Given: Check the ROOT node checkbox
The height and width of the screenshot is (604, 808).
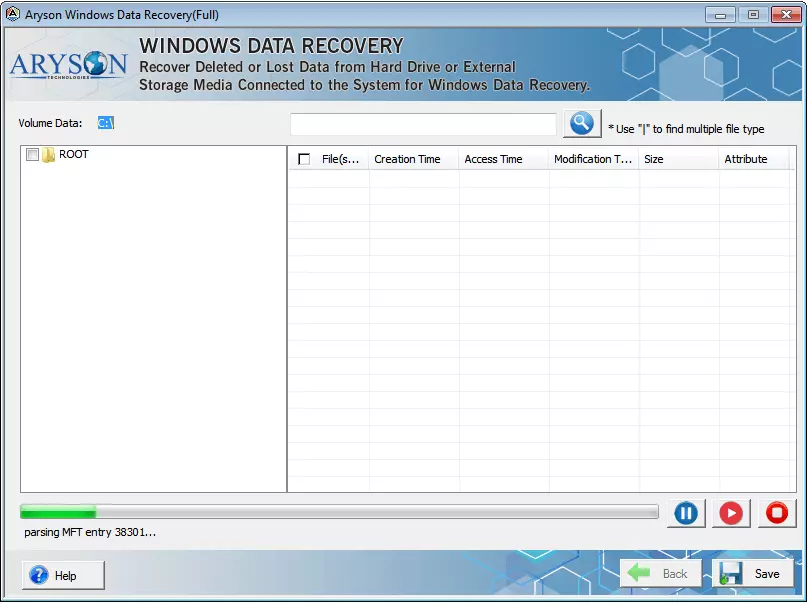Looking at the screenshot, I should (31, 155).
